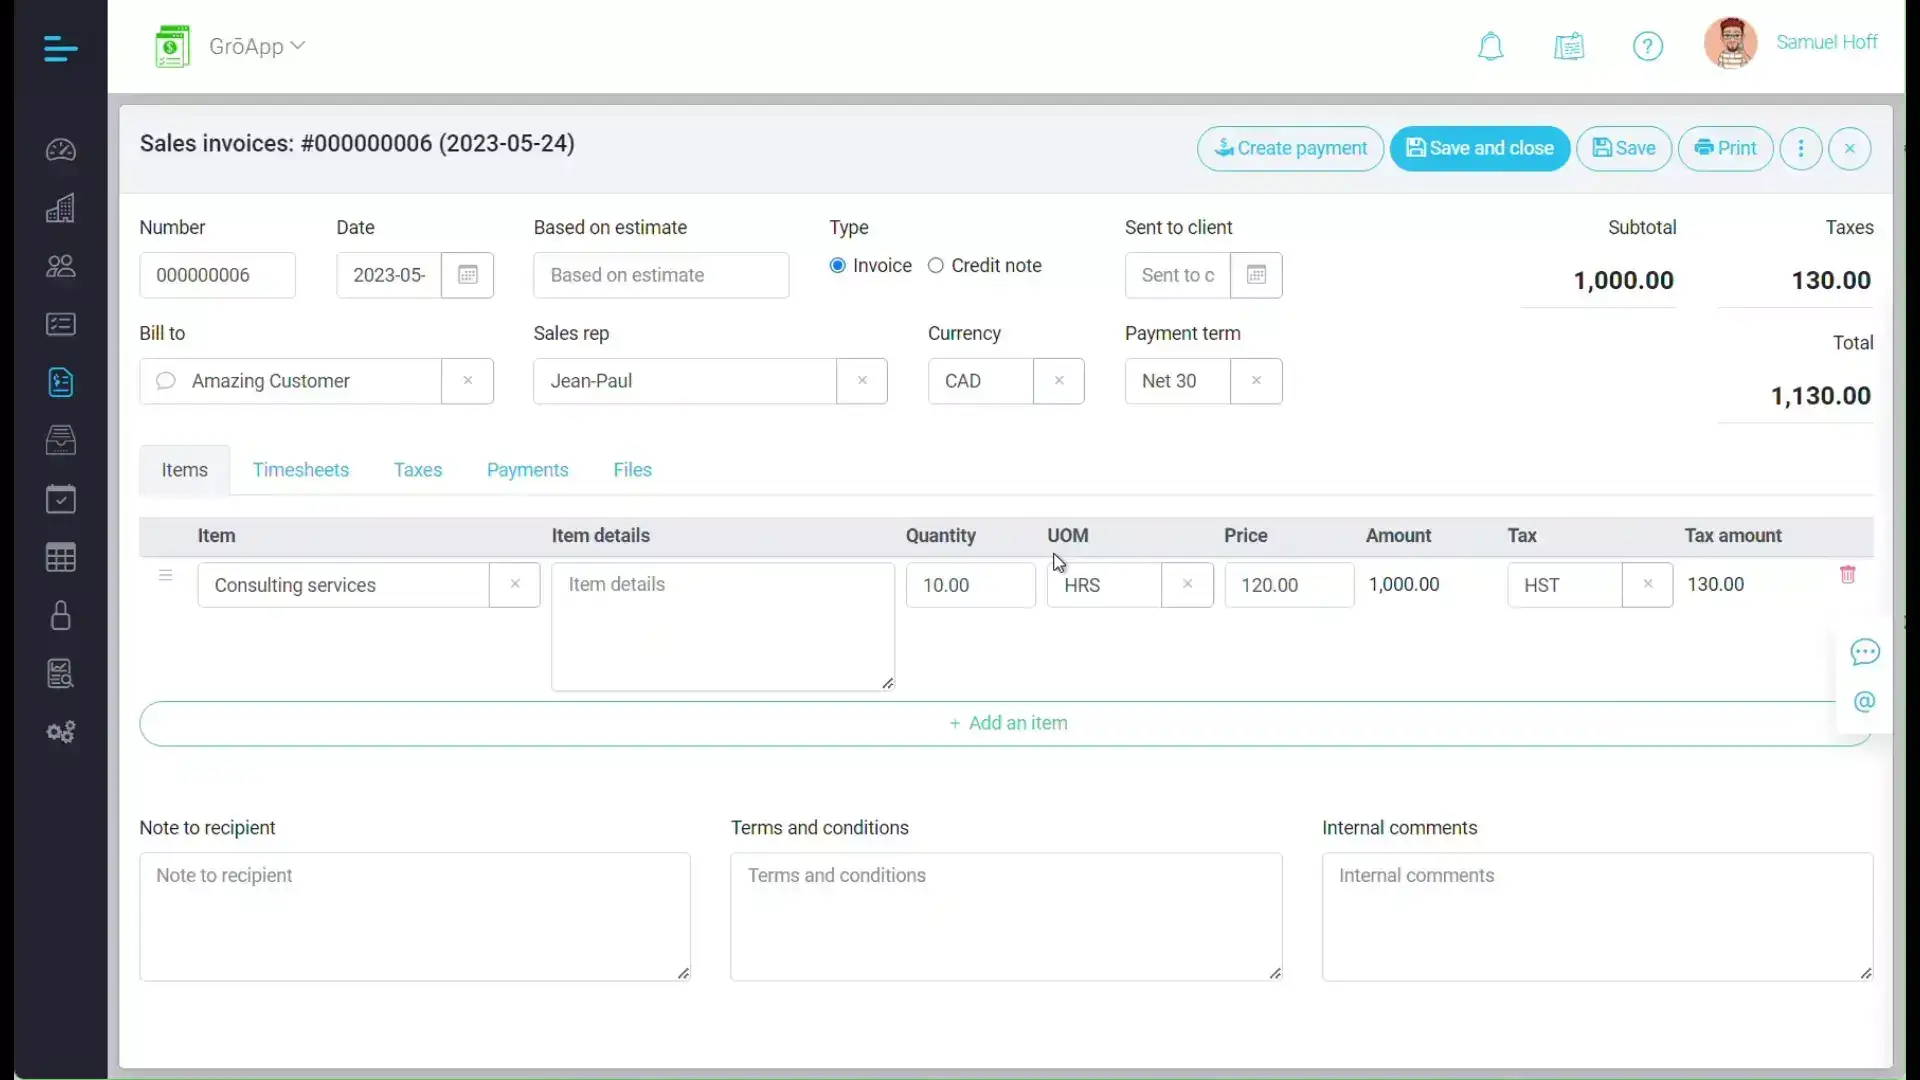The image size is (1920, 1080).
Task: Switch to the Timesheets tab
Action: point(301,469)
